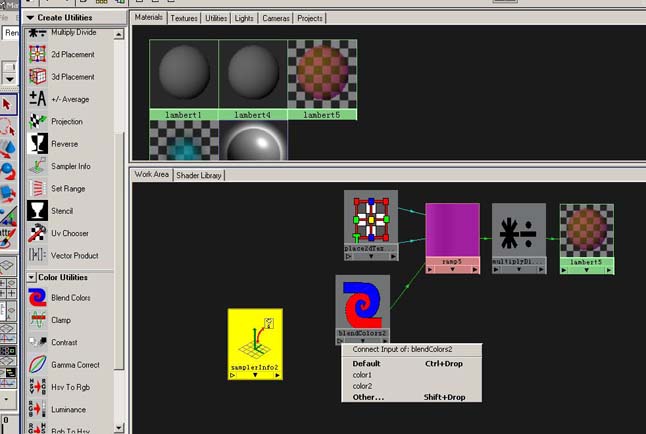Click the Sampler Info utility icon
This screenshot has width=646, height=434.
pyautogui.click(x=37, y=166)
